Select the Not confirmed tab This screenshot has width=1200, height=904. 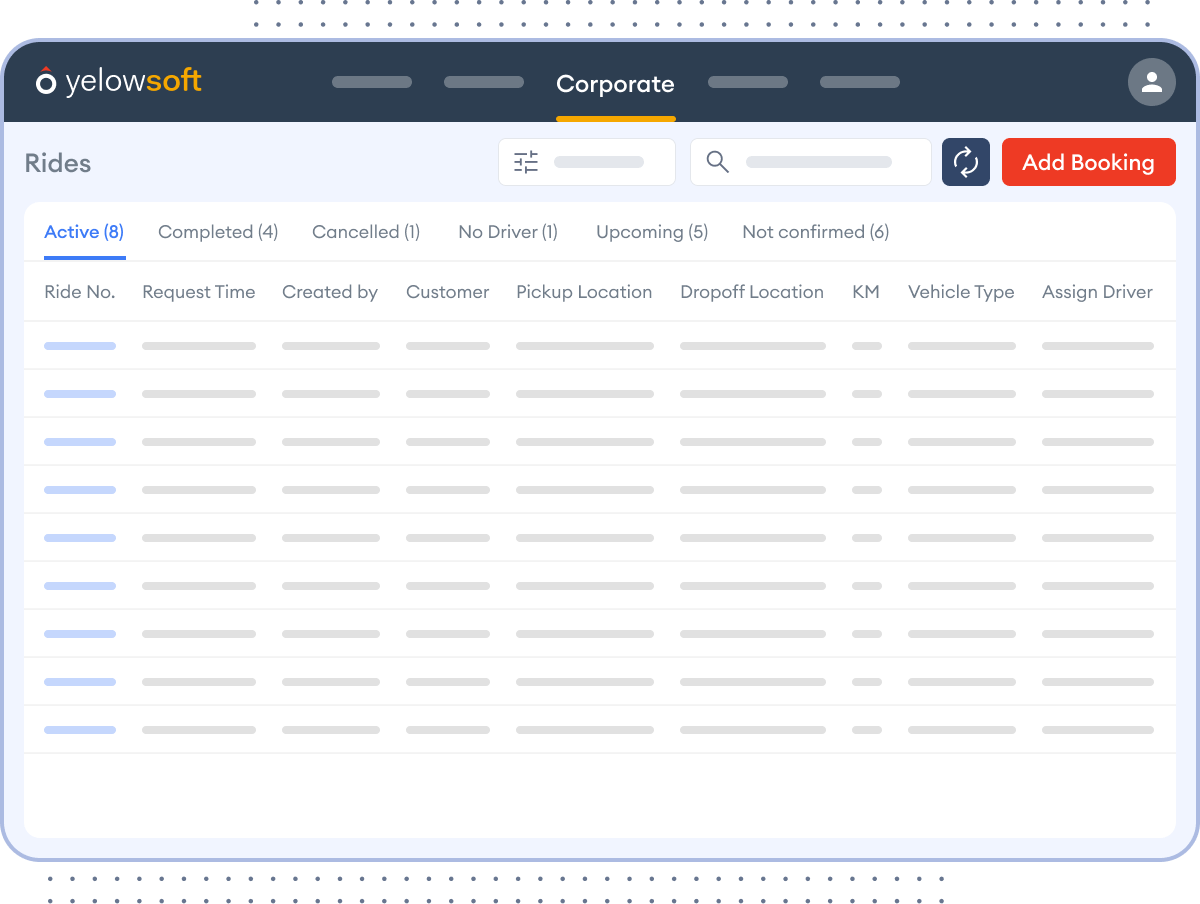click(x=815, y=231)
